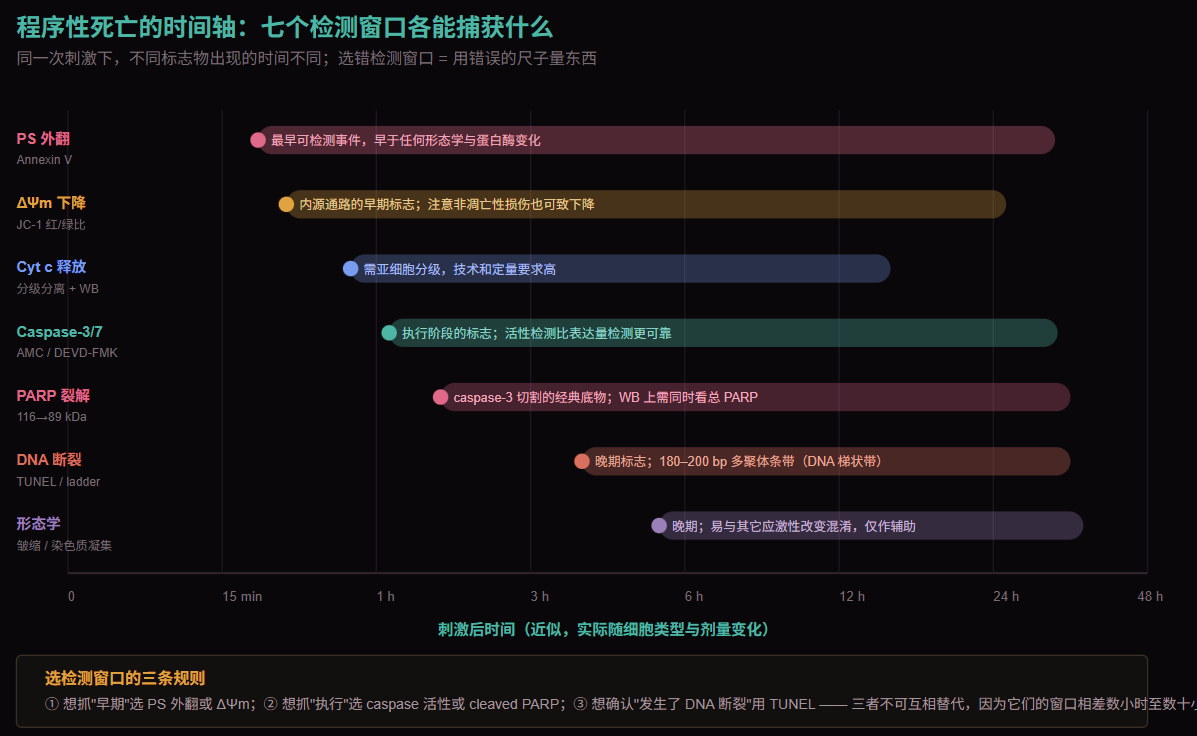Click the 6 h axis tick label
Image resolution: width=1197 pixels, height=736 pixels.
click(x=694, y=596)
